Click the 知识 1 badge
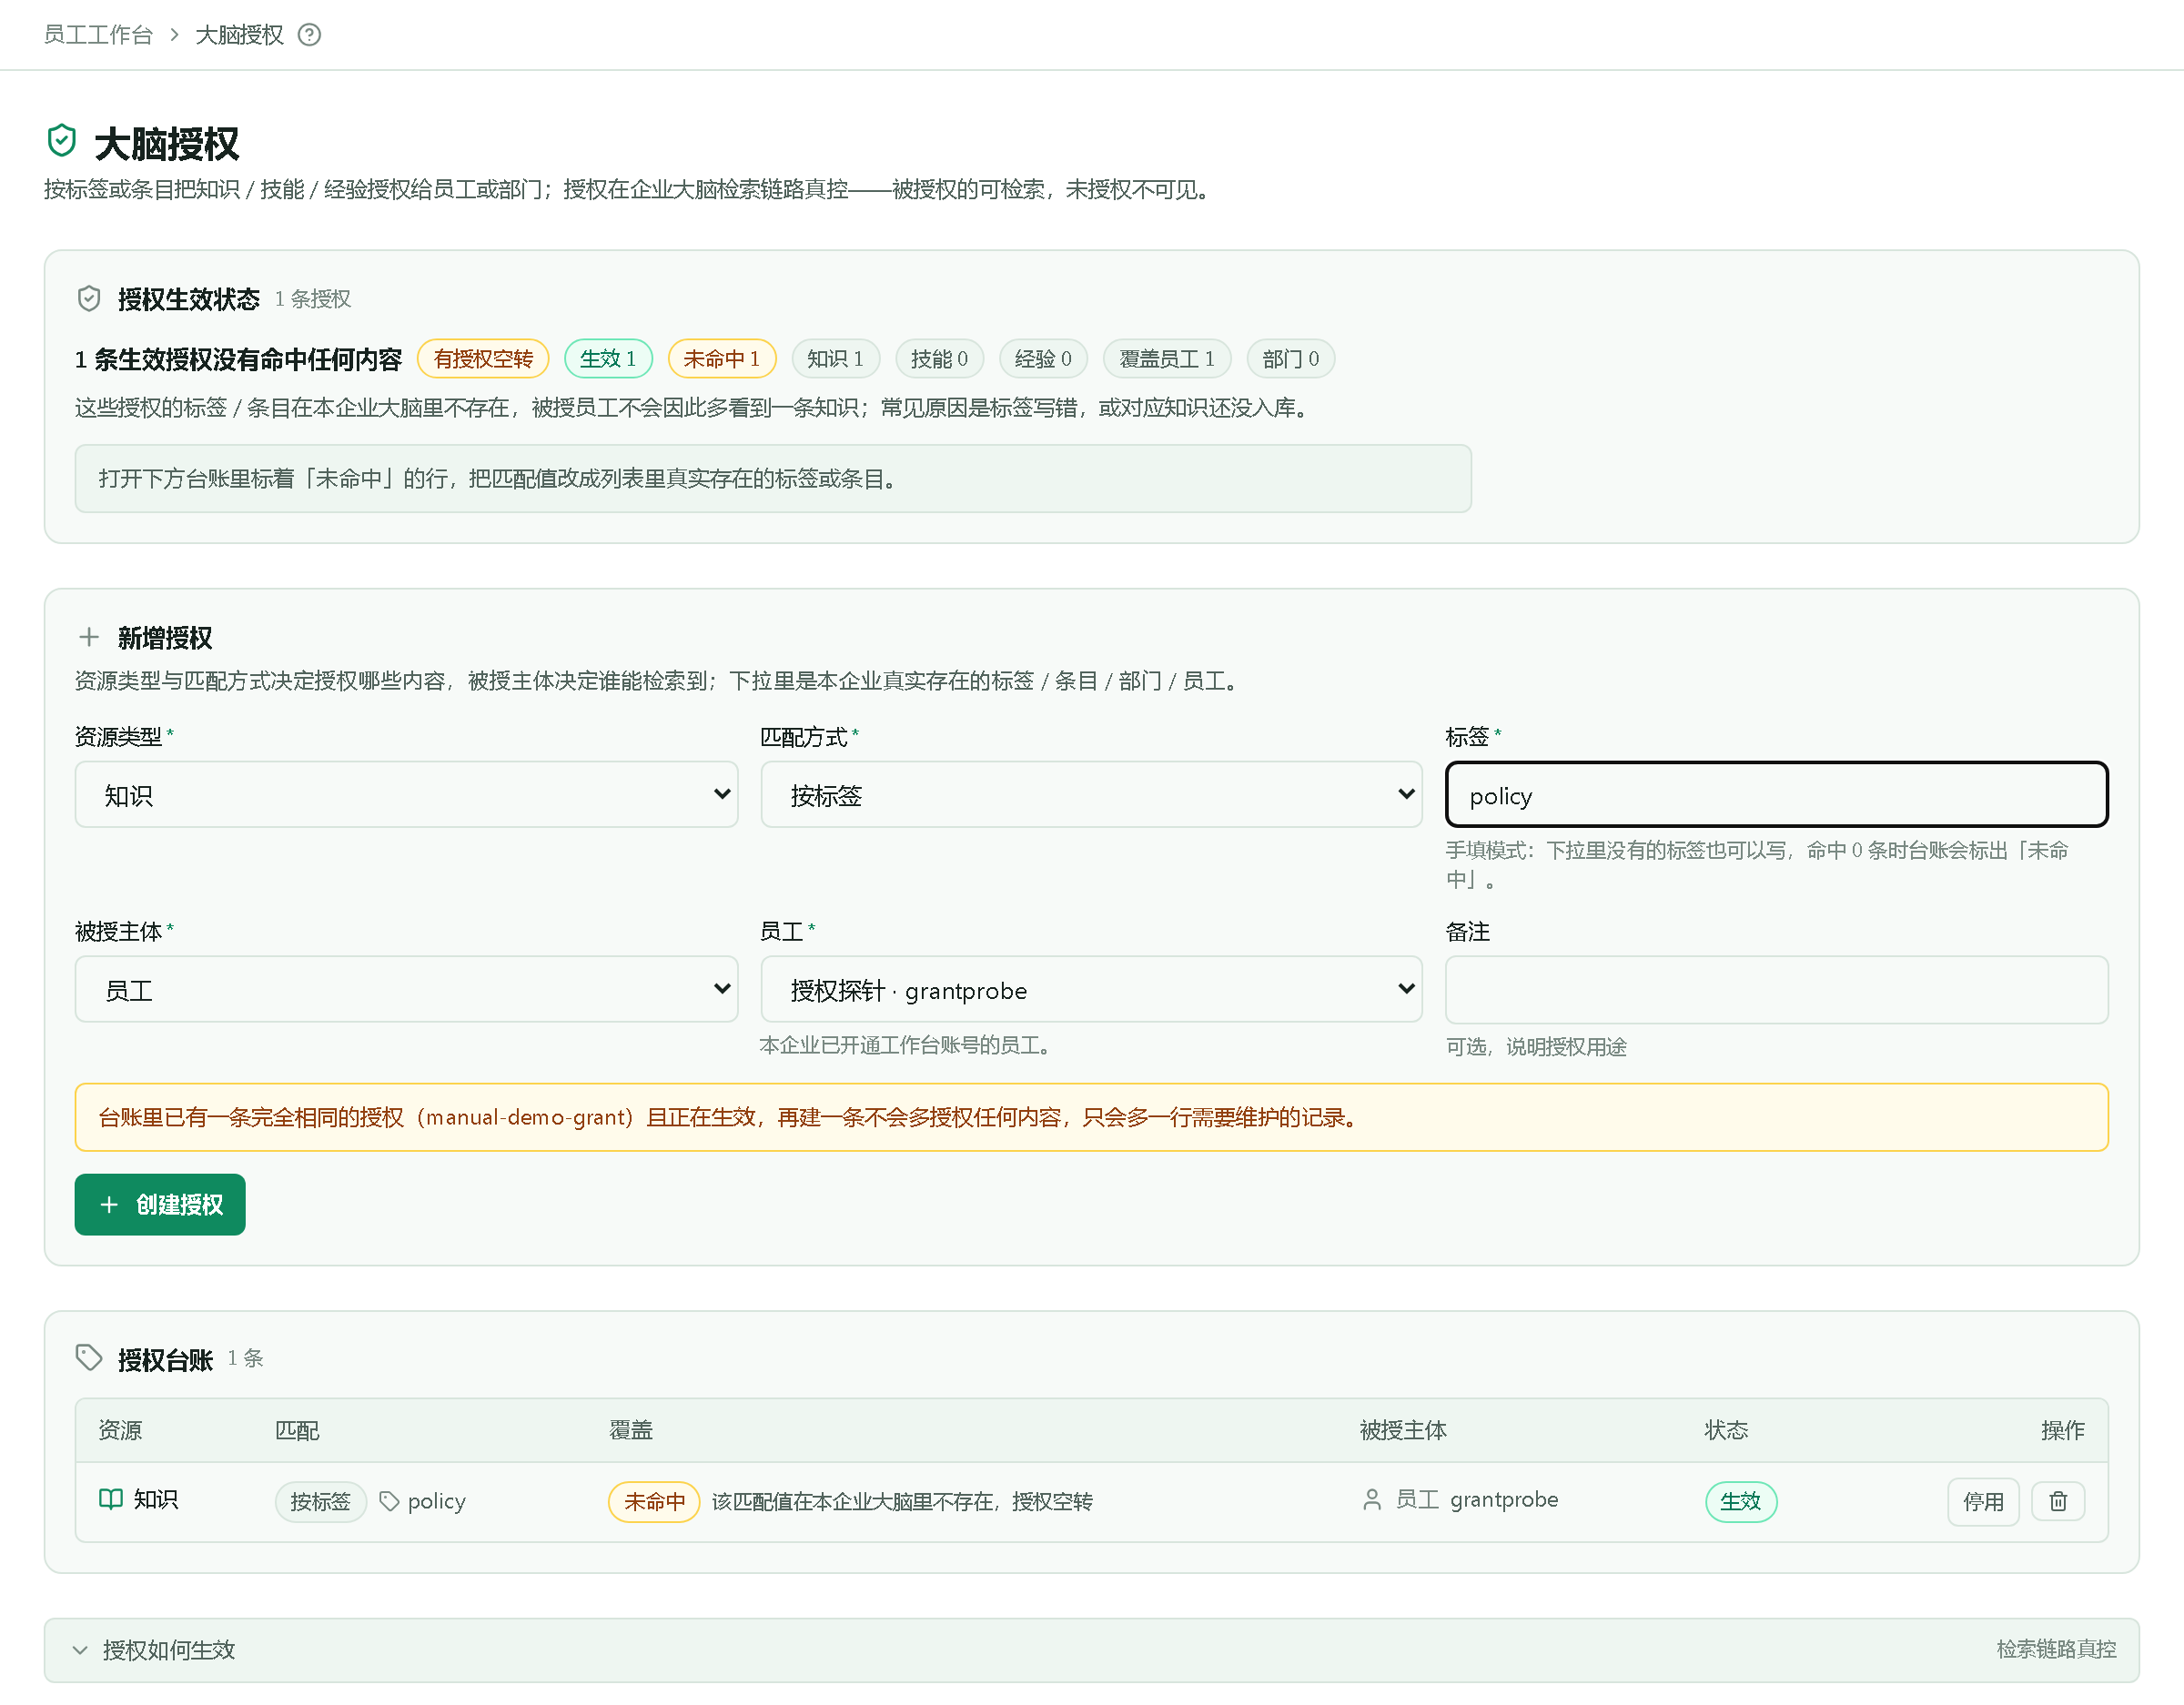This screenshot has width=2184, height=1705. [x=835, y=359]
